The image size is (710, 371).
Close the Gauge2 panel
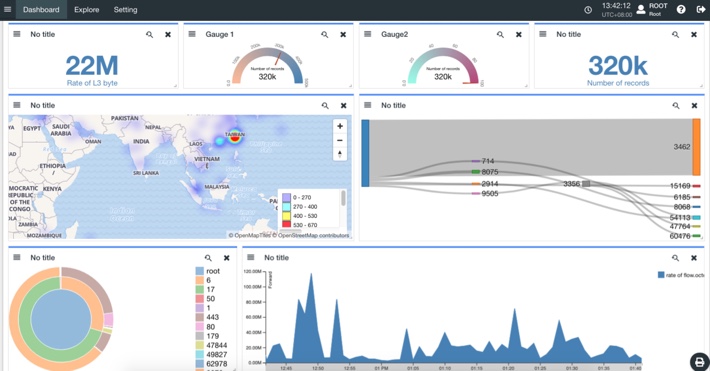coord(519,34)
